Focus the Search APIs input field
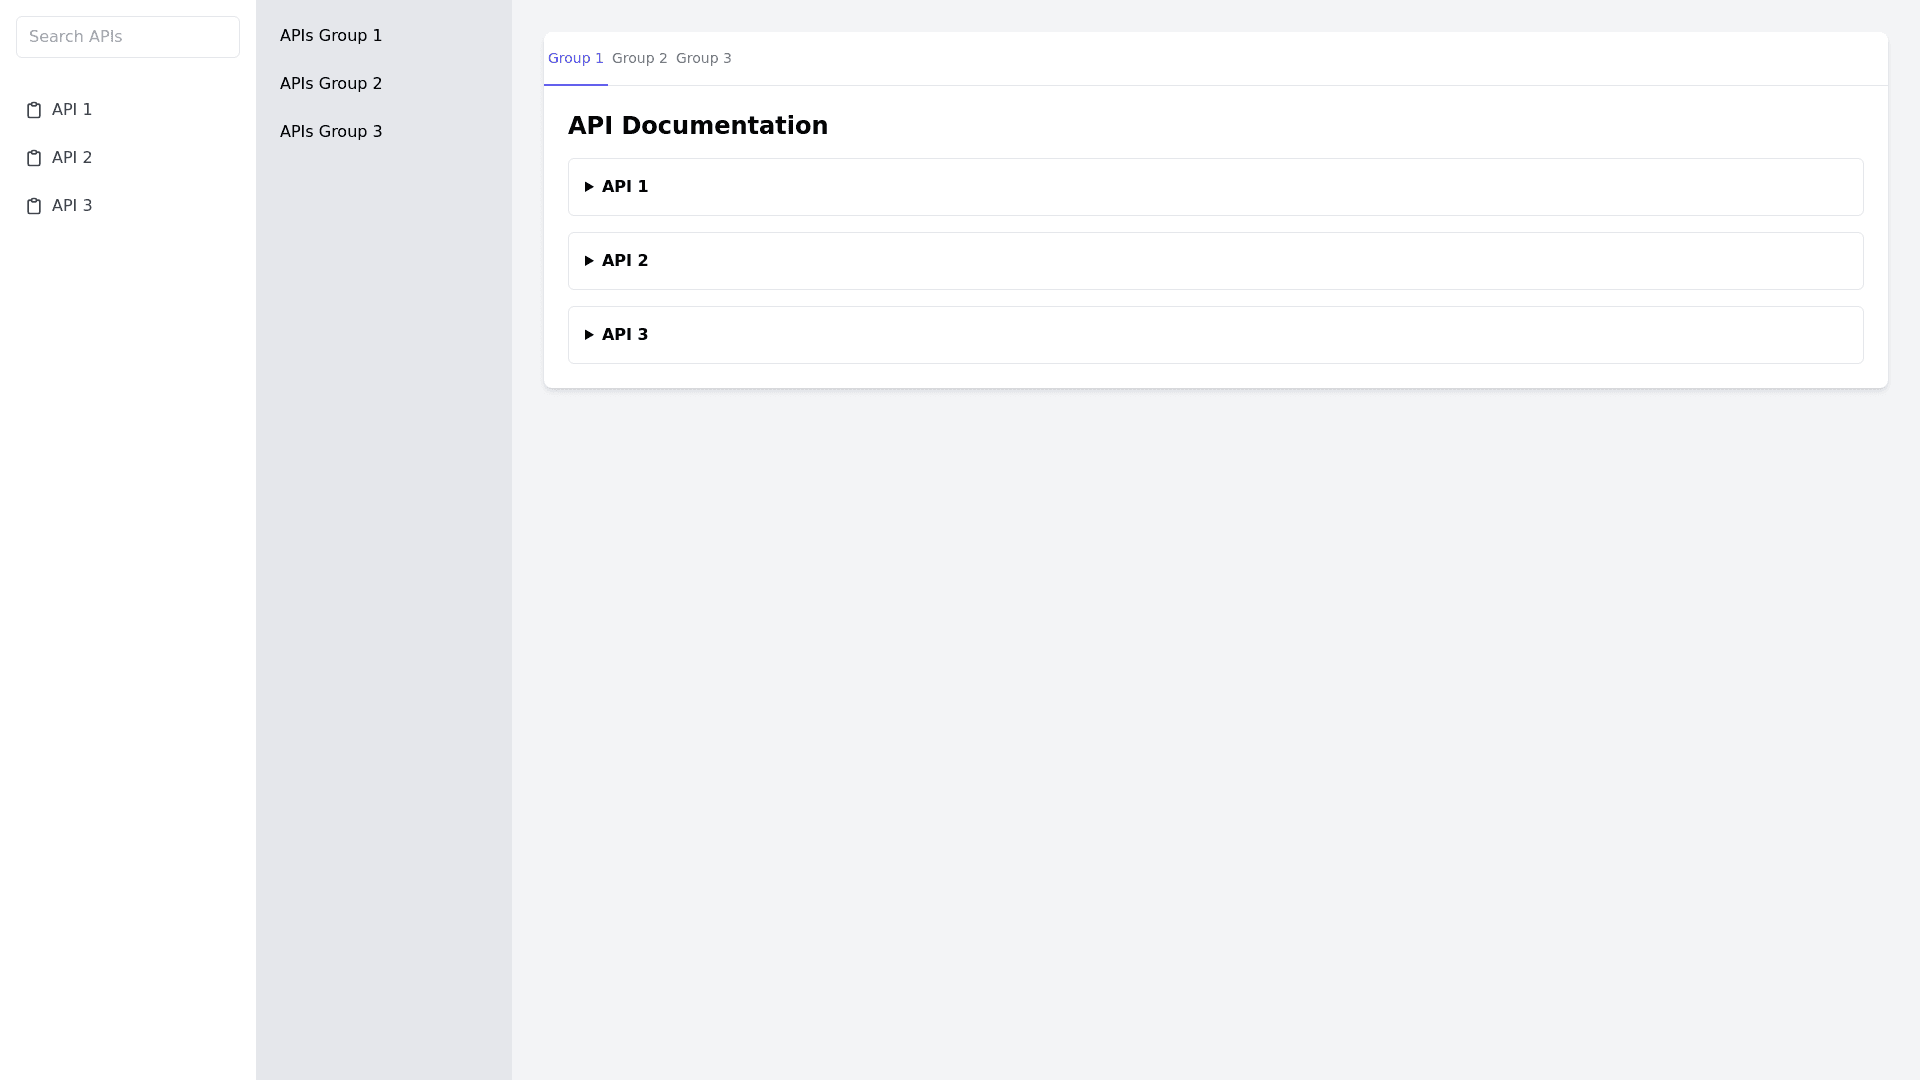This screenshot has width=1920, height=1080. click(128, 37)
